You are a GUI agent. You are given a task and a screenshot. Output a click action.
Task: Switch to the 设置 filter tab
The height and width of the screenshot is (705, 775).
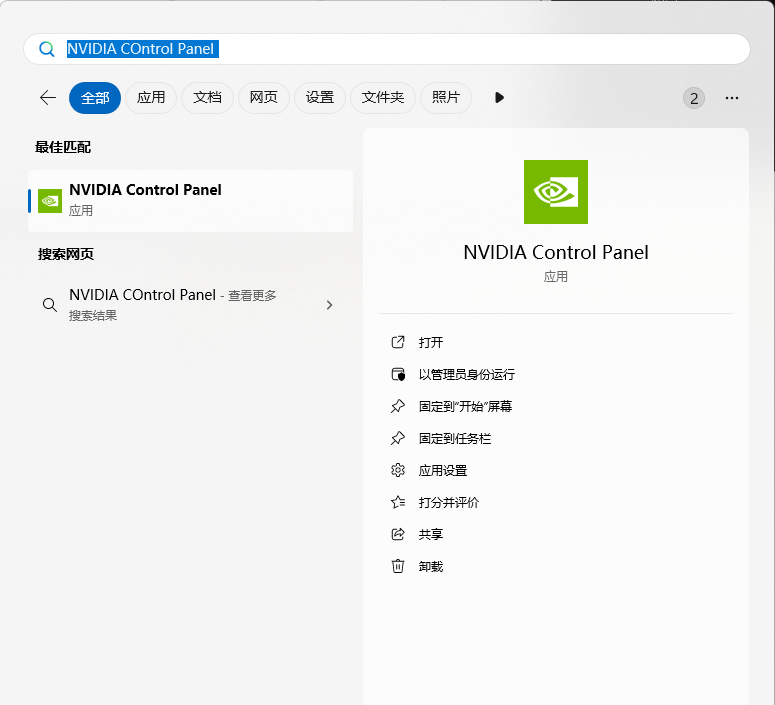click(320, 98)
